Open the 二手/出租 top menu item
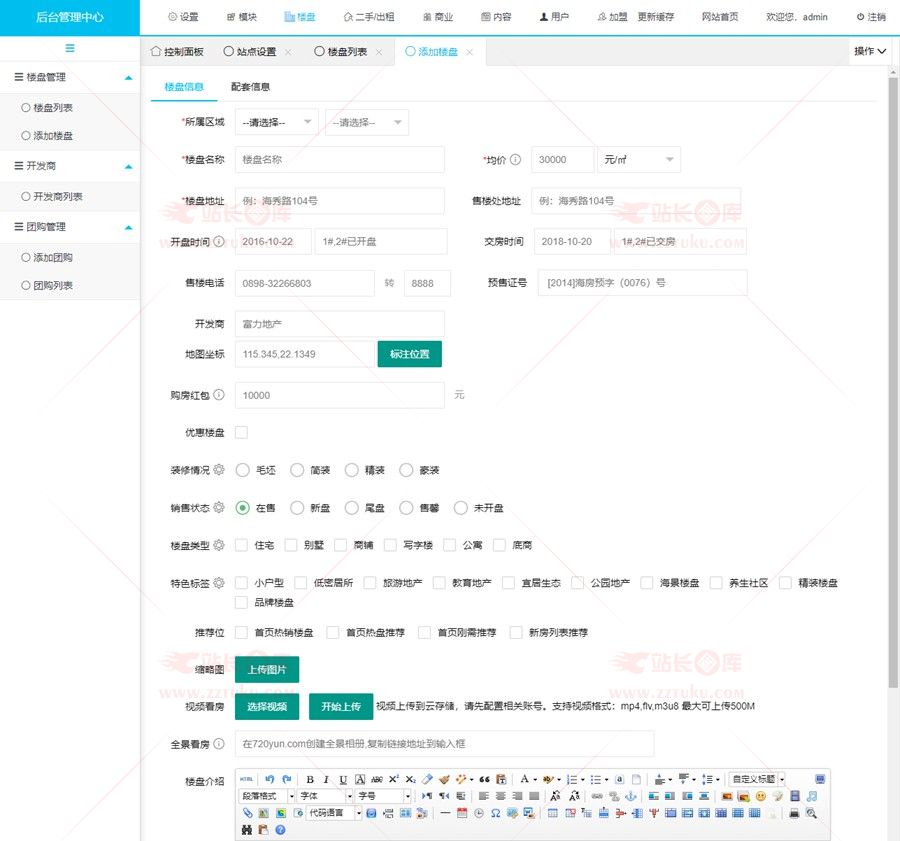Viewport: 900px width, 841px height. click(368, 17)
